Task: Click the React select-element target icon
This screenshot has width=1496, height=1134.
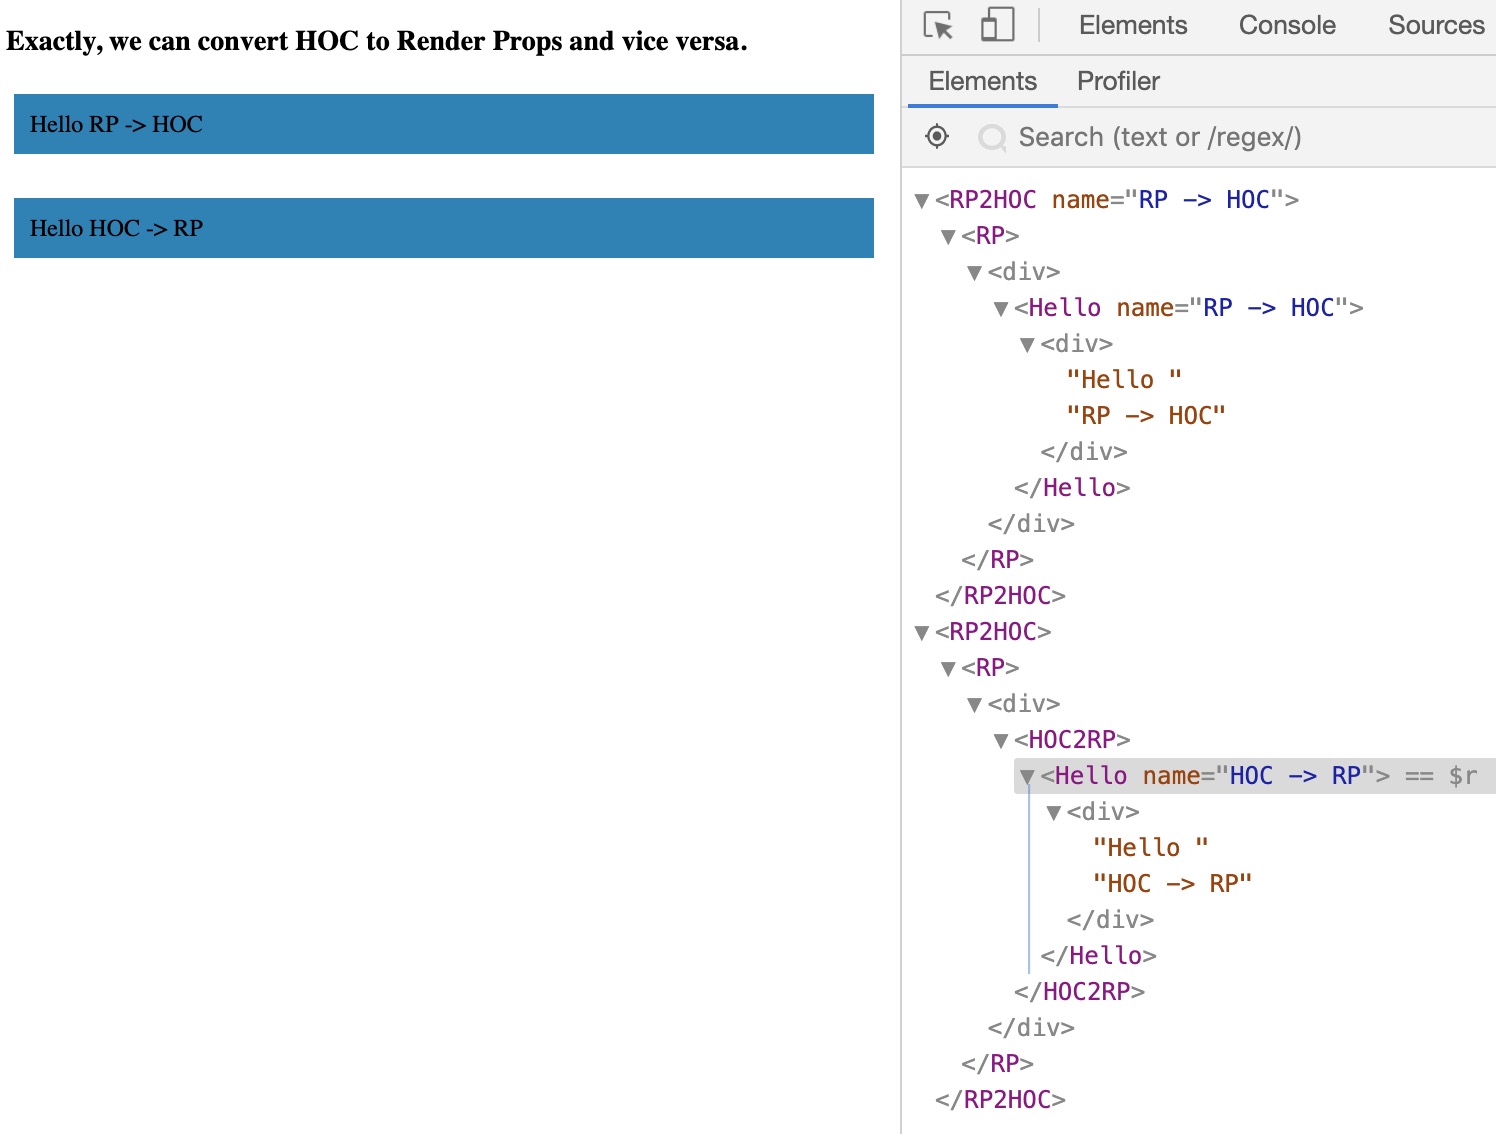Action: tap(937, 137)
